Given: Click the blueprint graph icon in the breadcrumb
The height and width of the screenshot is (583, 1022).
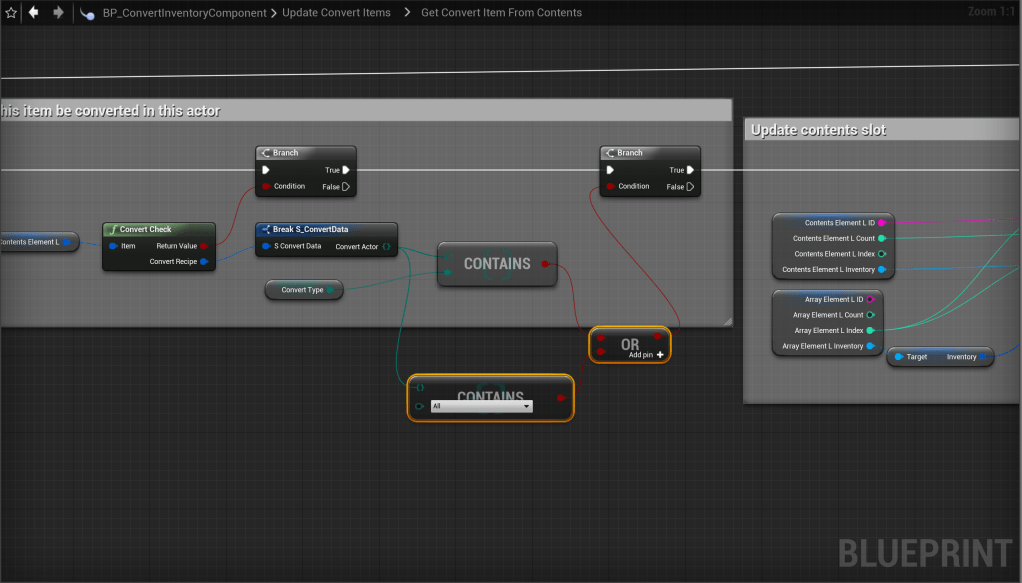Looking at the screenshot, I should pyautogui.click(x=89, y=13).
